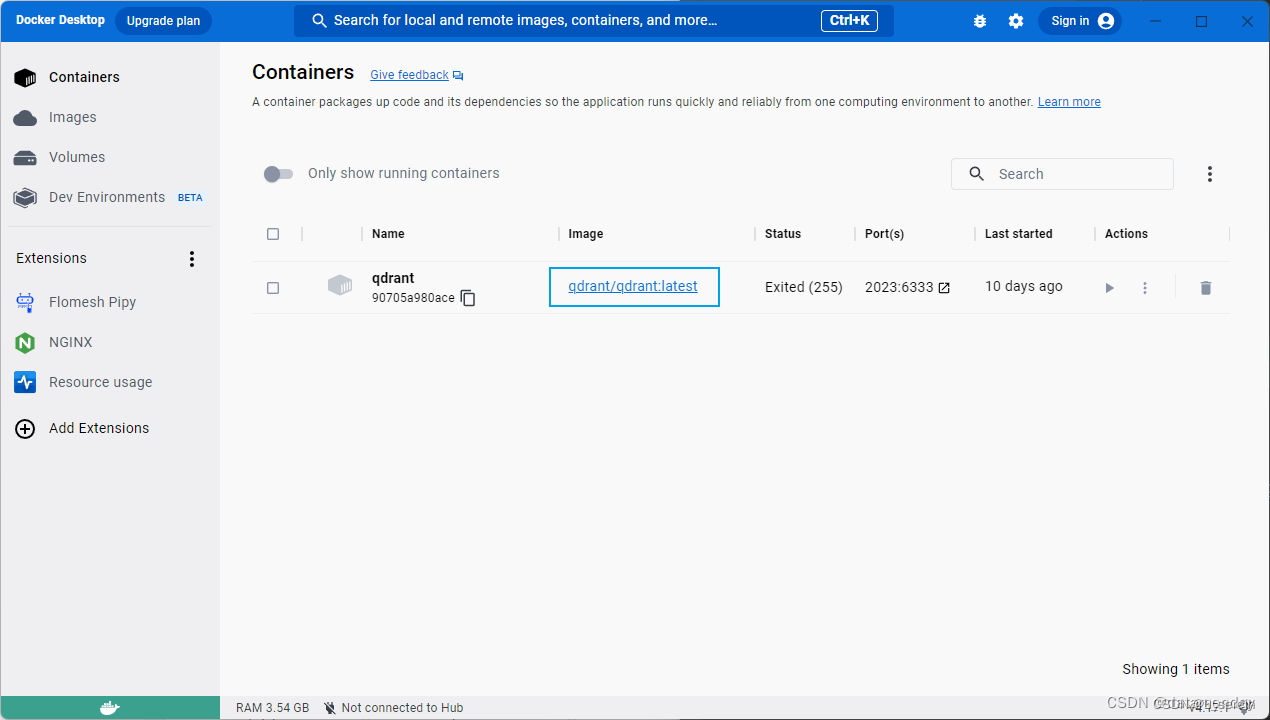Open the Give feedback link
This screenshot has height=720, width=1270.
click(x=409, y=75)
